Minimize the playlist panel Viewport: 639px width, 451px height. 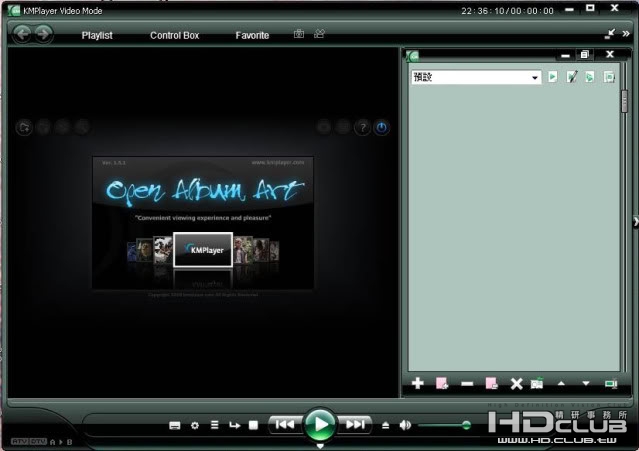565,56
